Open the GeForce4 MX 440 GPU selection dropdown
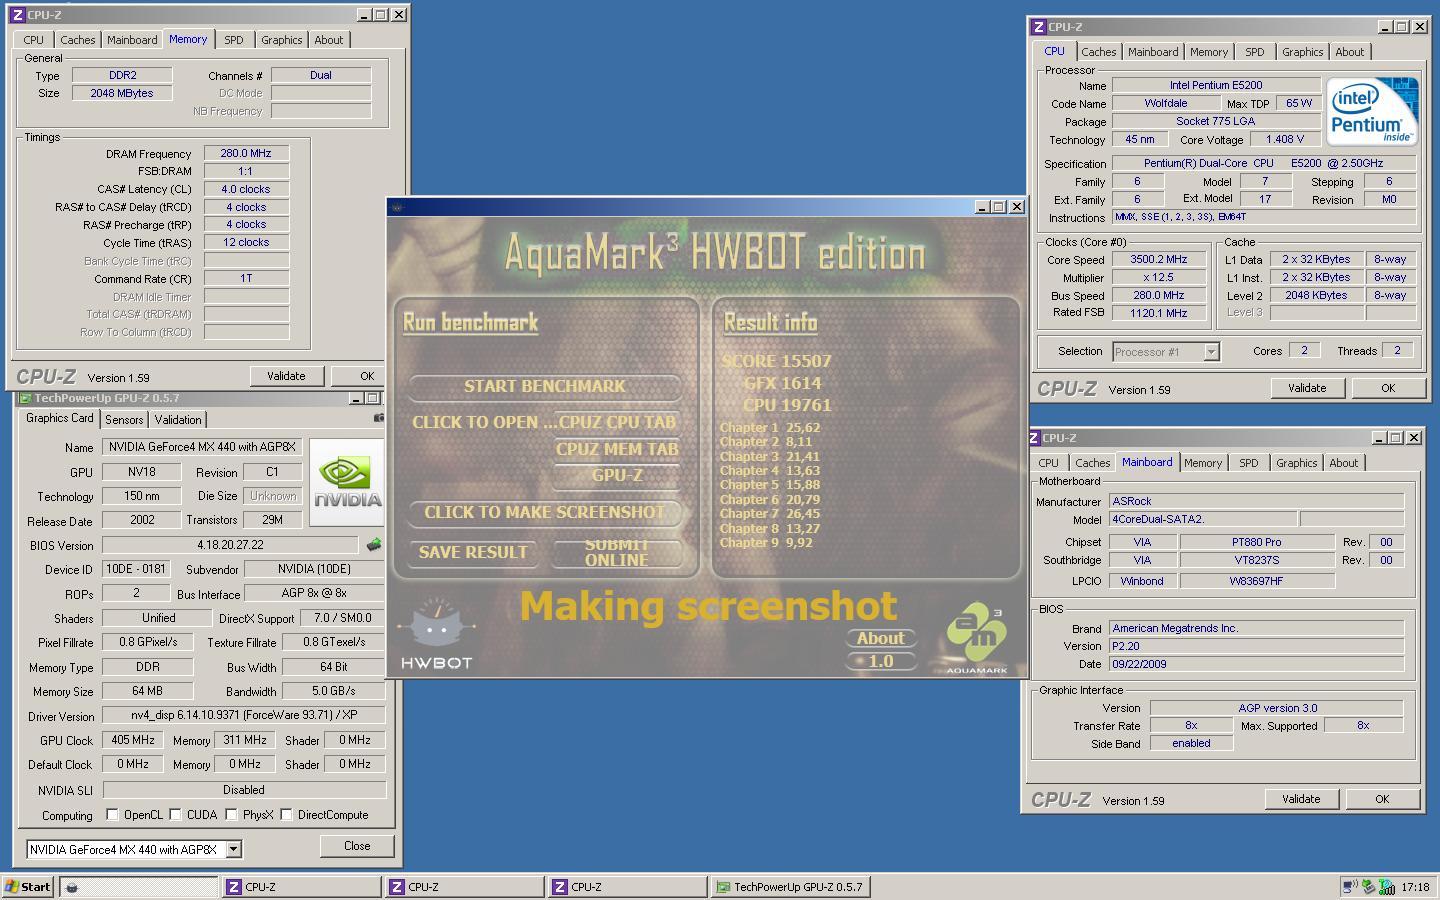The width and height of the screenshot is (1440, 900). [233, 849]
